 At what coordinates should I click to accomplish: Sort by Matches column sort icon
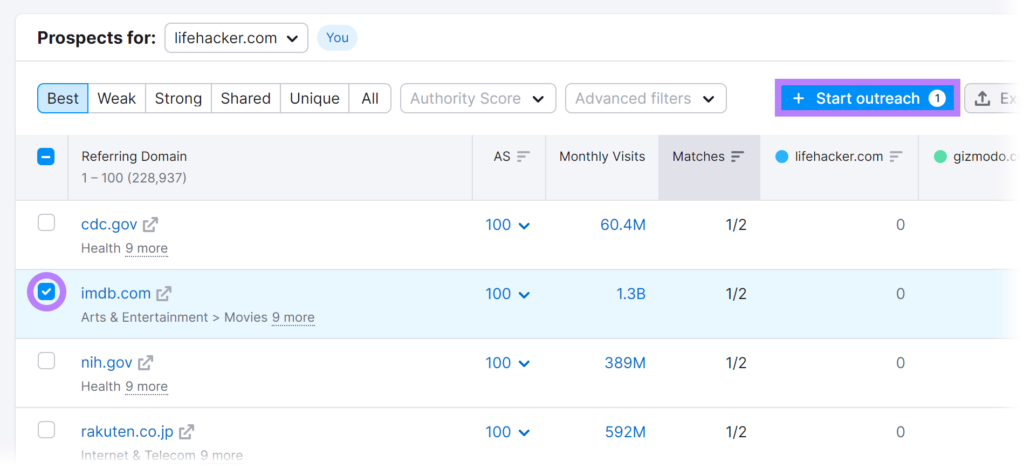737,157
